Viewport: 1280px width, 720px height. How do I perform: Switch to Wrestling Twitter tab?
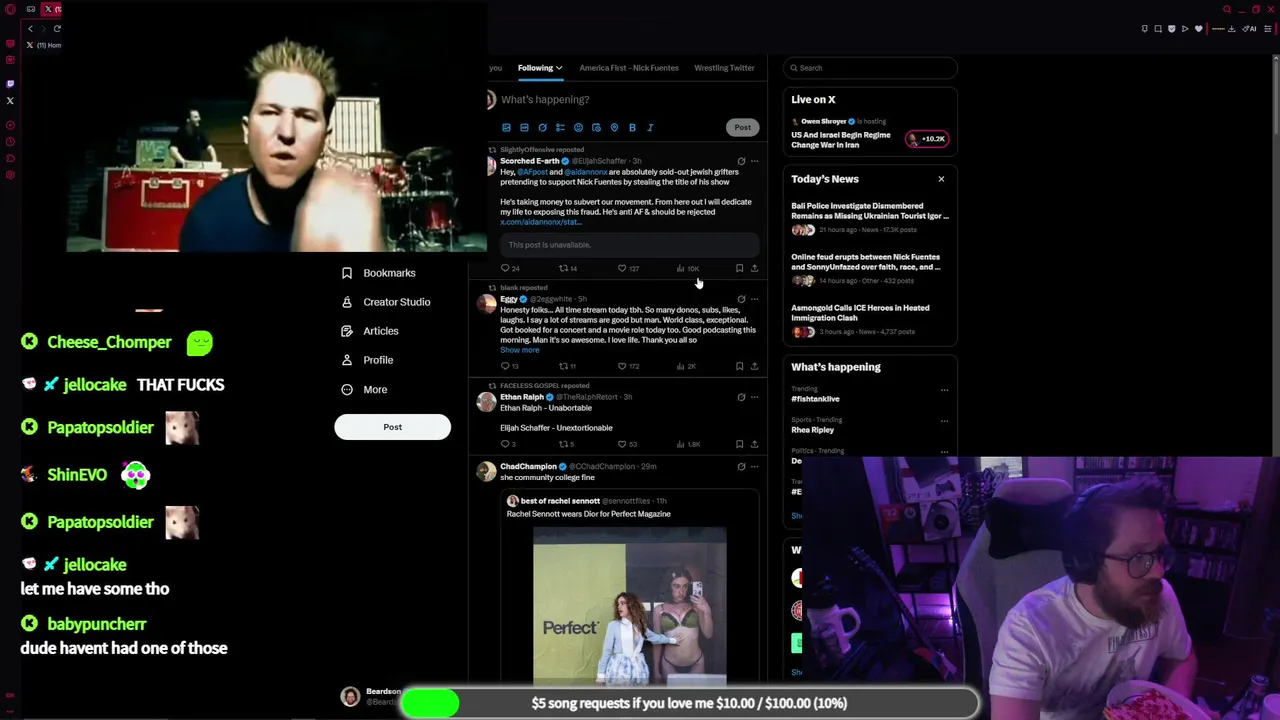click(724, 68)
